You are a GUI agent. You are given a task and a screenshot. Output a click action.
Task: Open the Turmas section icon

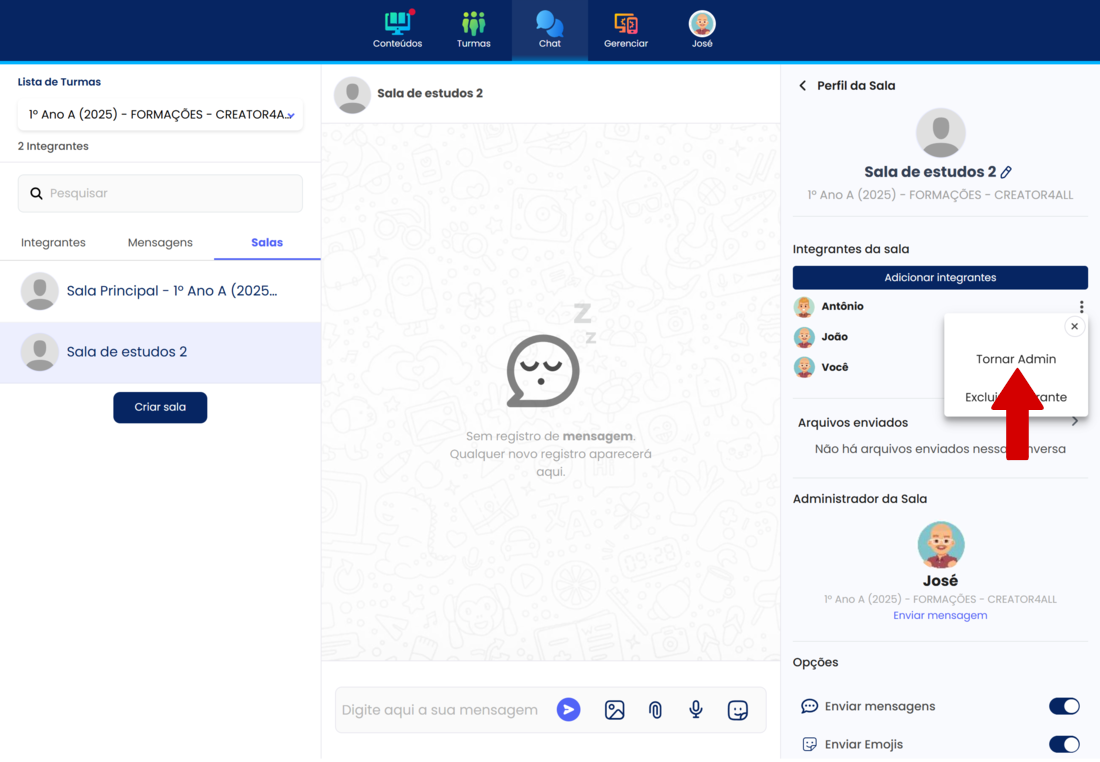point(473,24)
